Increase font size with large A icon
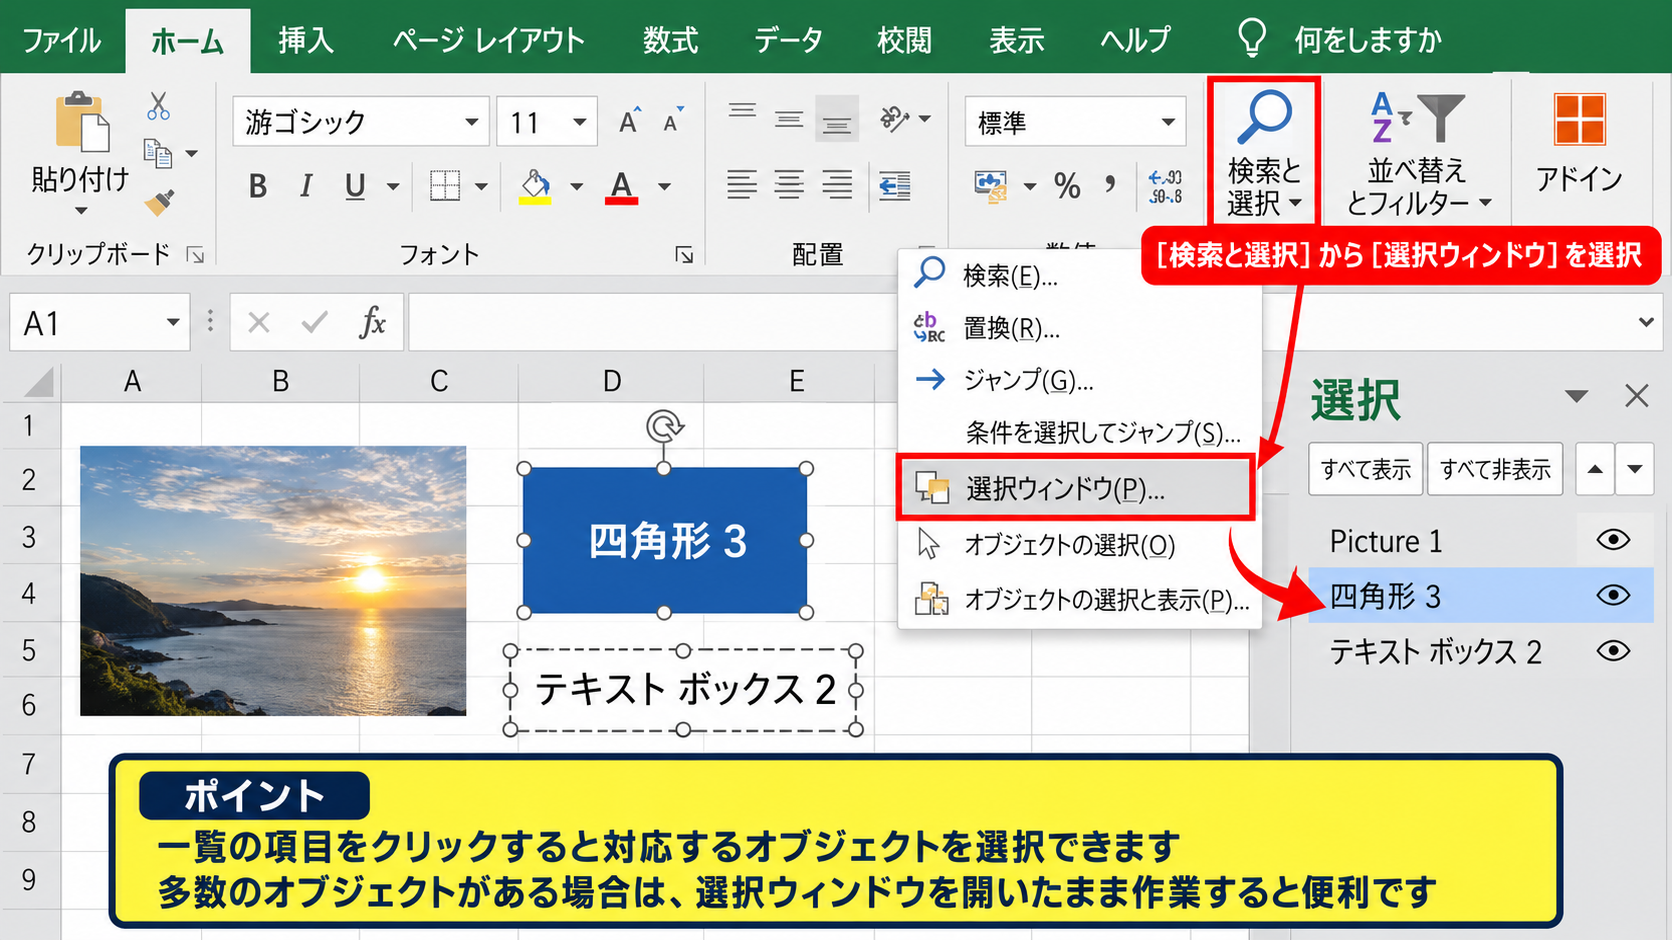1672x940 pixels. tap(629, 121)
